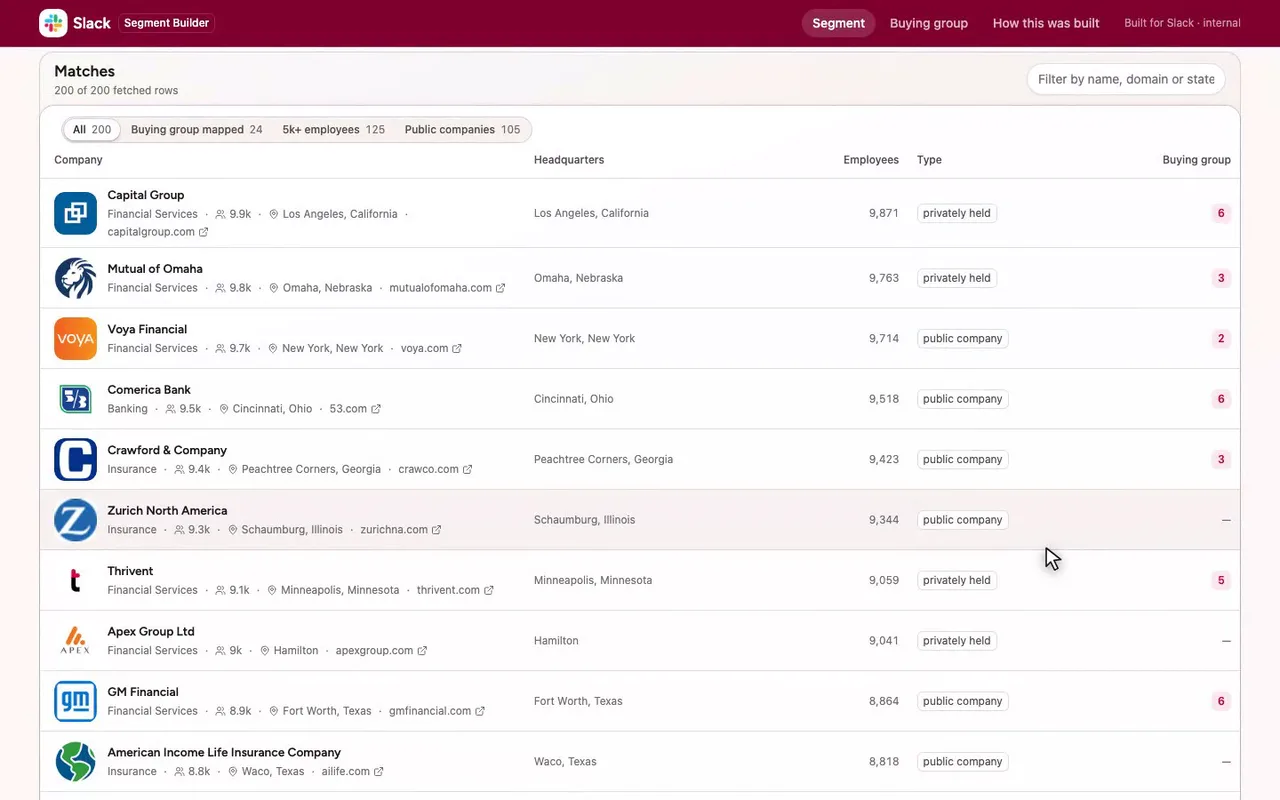1280x800 pixels.
Task: Click privately held tag for Mutual of Omaha
Action: [957, 278]
